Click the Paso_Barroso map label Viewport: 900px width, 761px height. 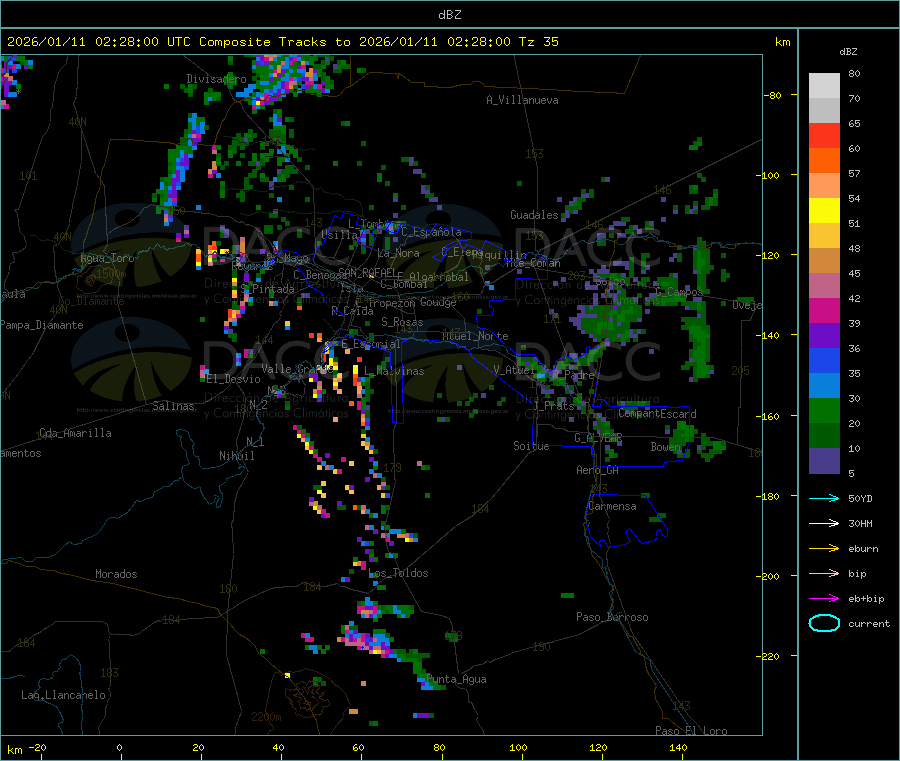(612, 617)
